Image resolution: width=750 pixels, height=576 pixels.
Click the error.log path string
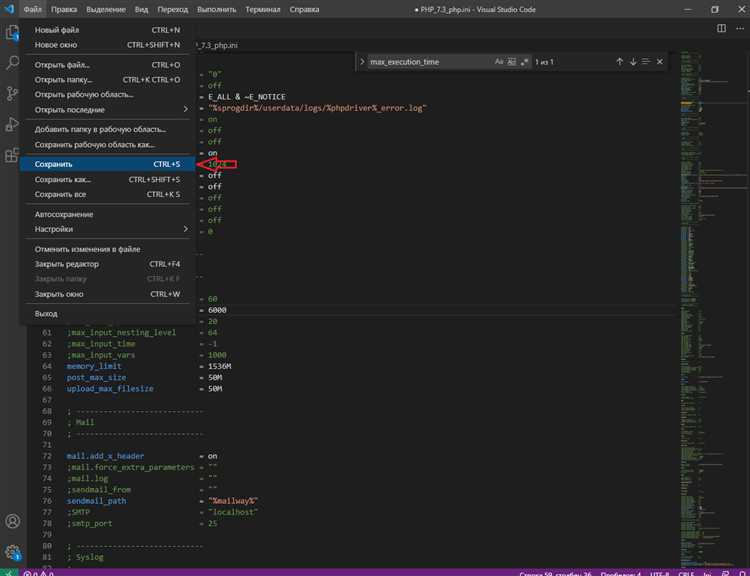317,108
